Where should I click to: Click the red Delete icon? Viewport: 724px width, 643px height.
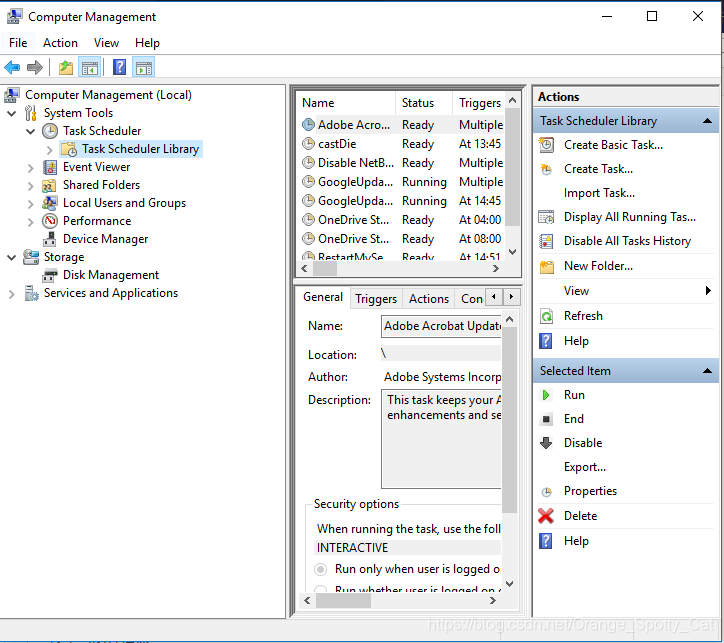[x=546, y=516]
